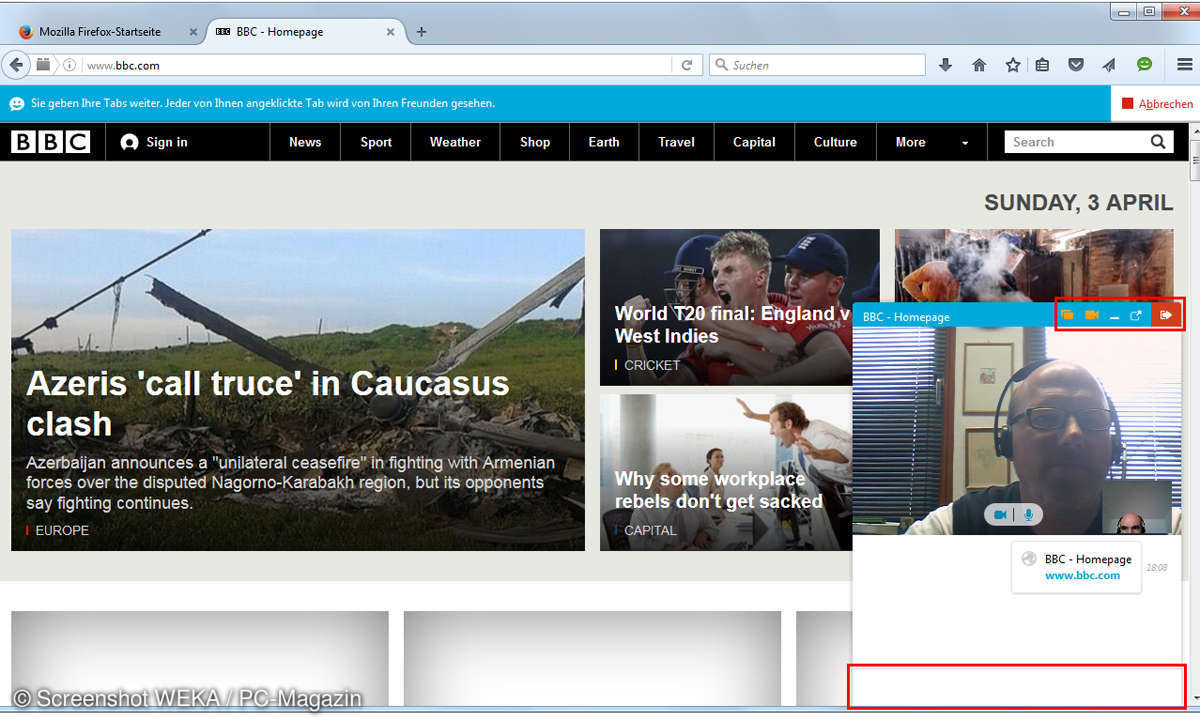Click the EUROPE category label
Screen dimensions: 1200x720
[62, 530]
